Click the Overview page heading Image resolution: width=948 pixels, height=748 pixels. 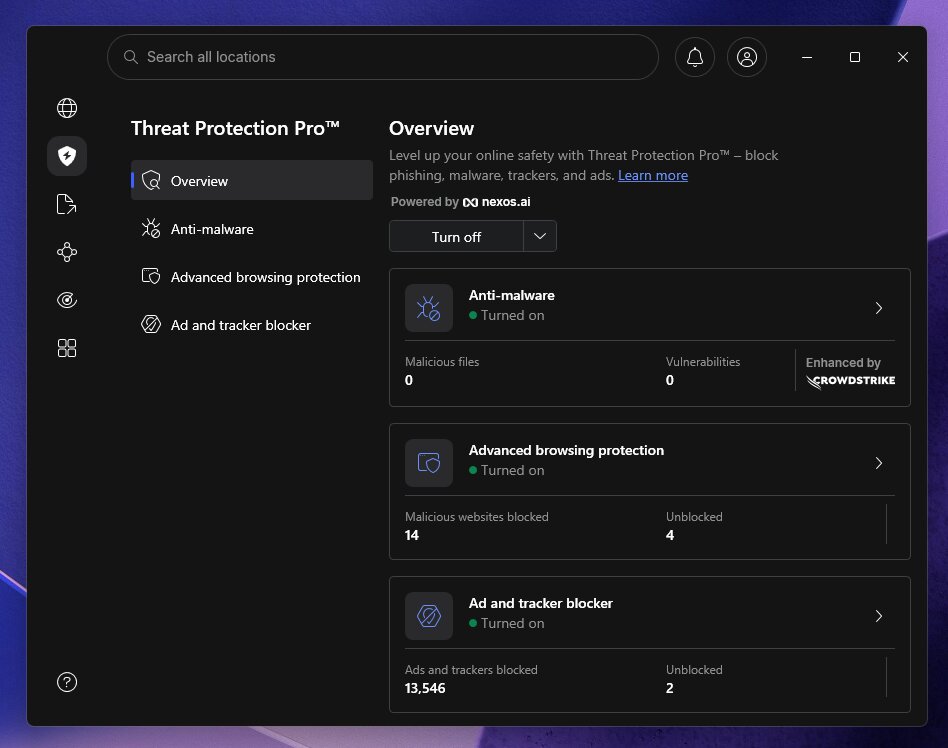pyautogui.click(x=432, y=128)
